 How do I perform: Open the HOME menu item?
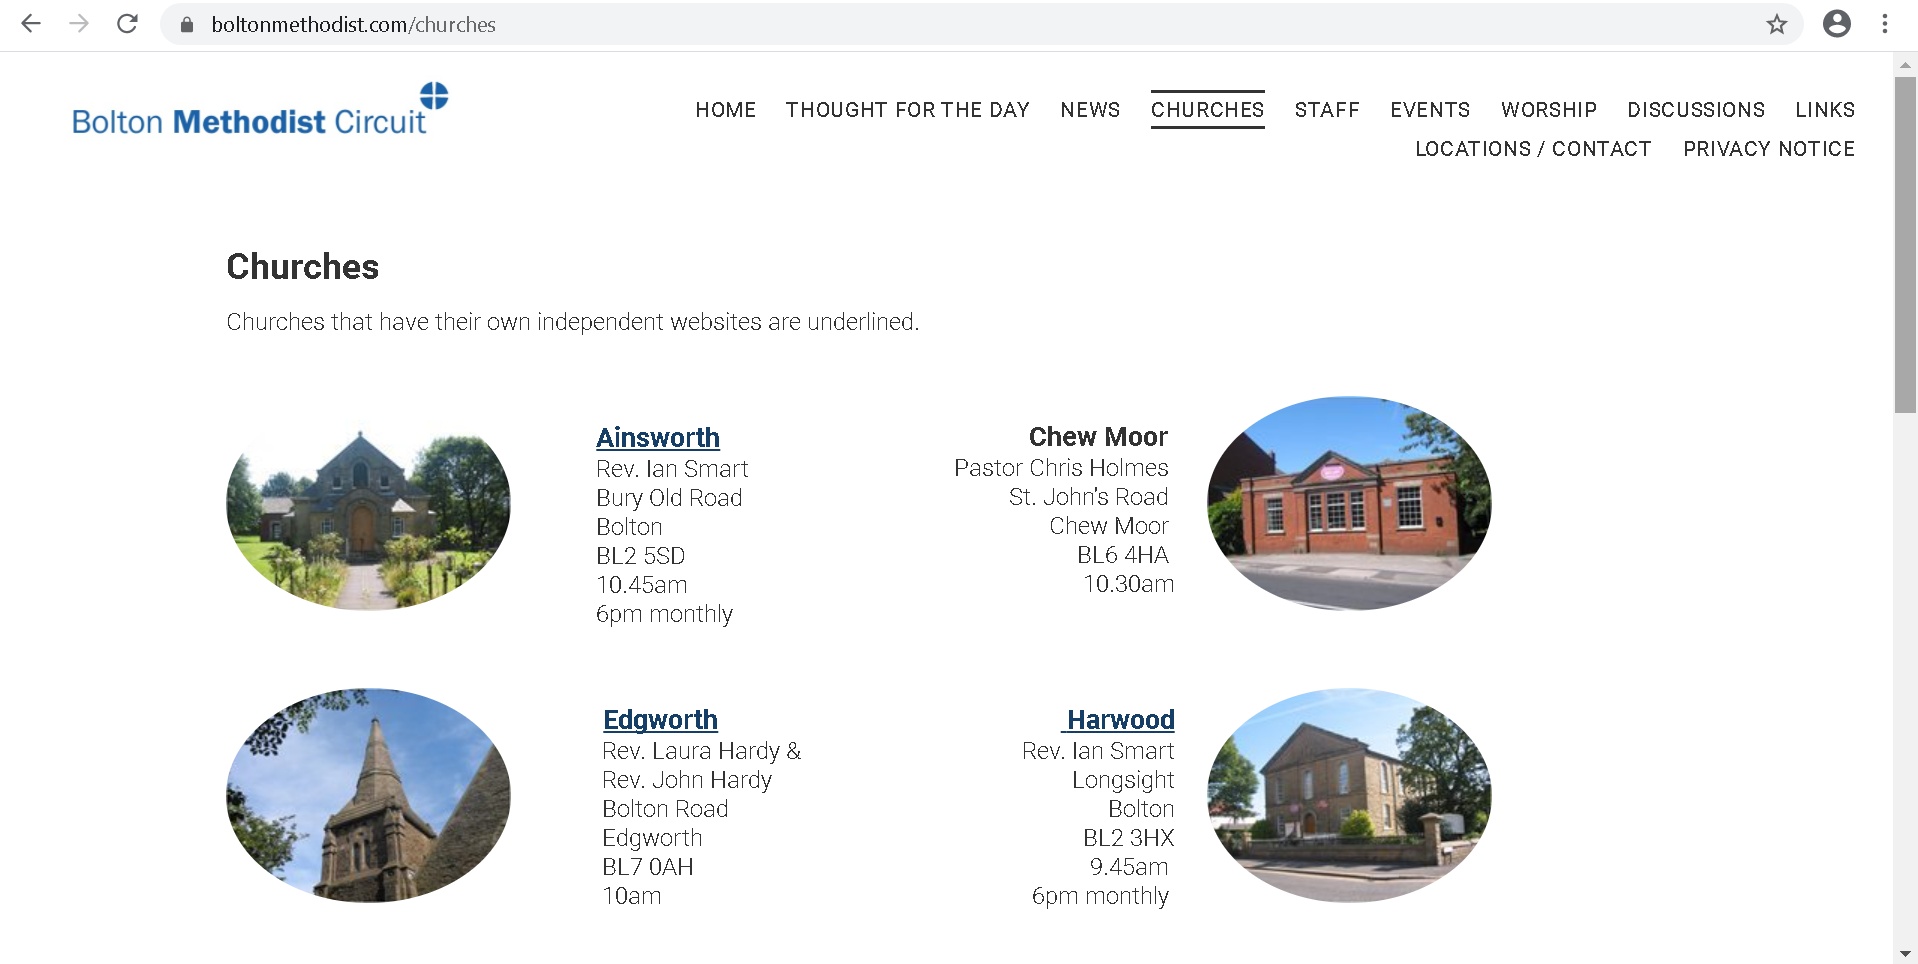[x=726, y=110]
